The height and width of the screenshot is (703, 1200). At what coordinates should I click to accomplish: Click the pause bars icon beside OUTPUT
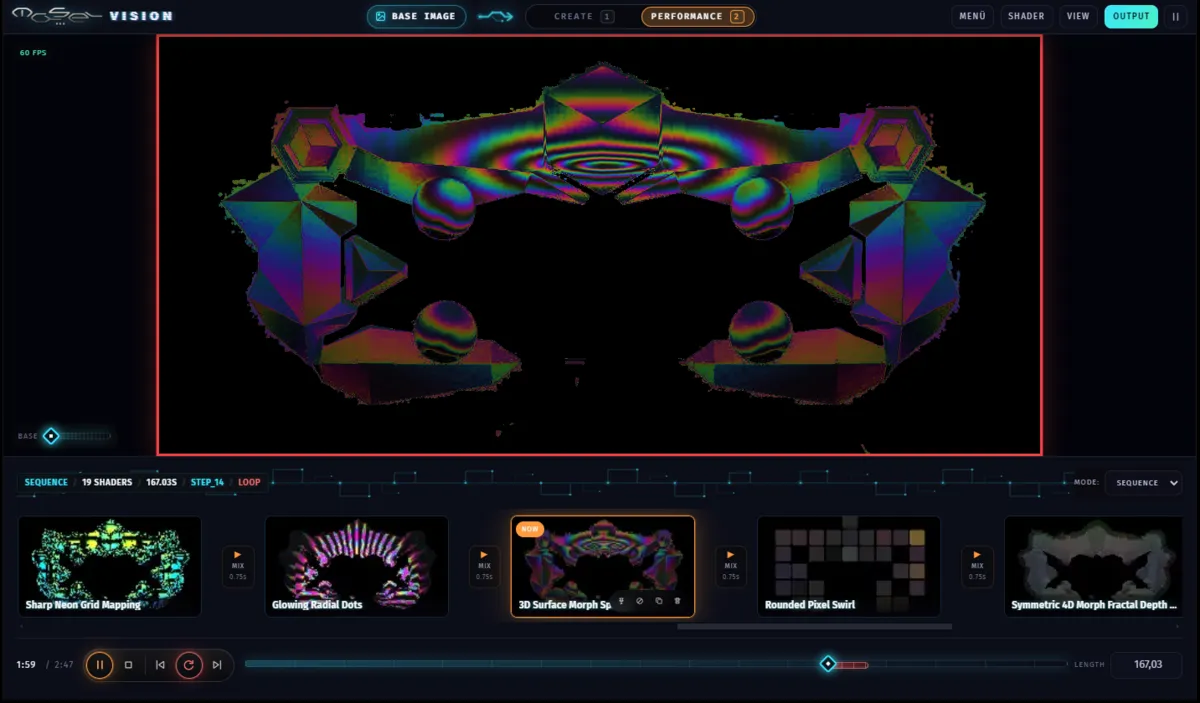(1176, 16)
